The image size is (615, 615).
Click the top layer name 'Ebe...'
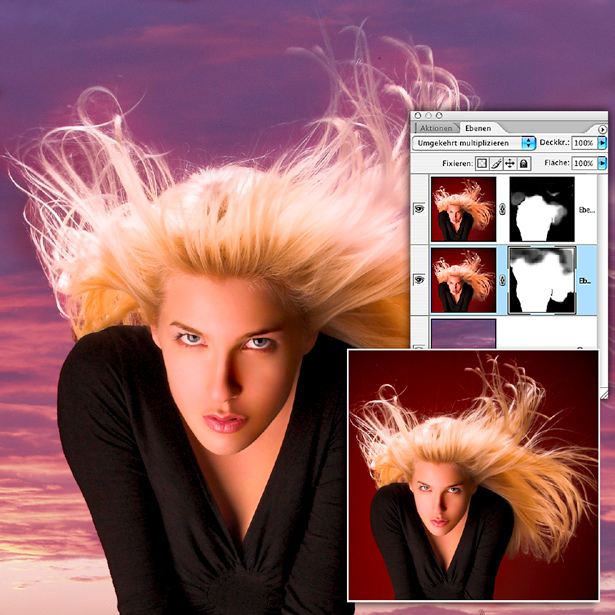tap(587, 210)
